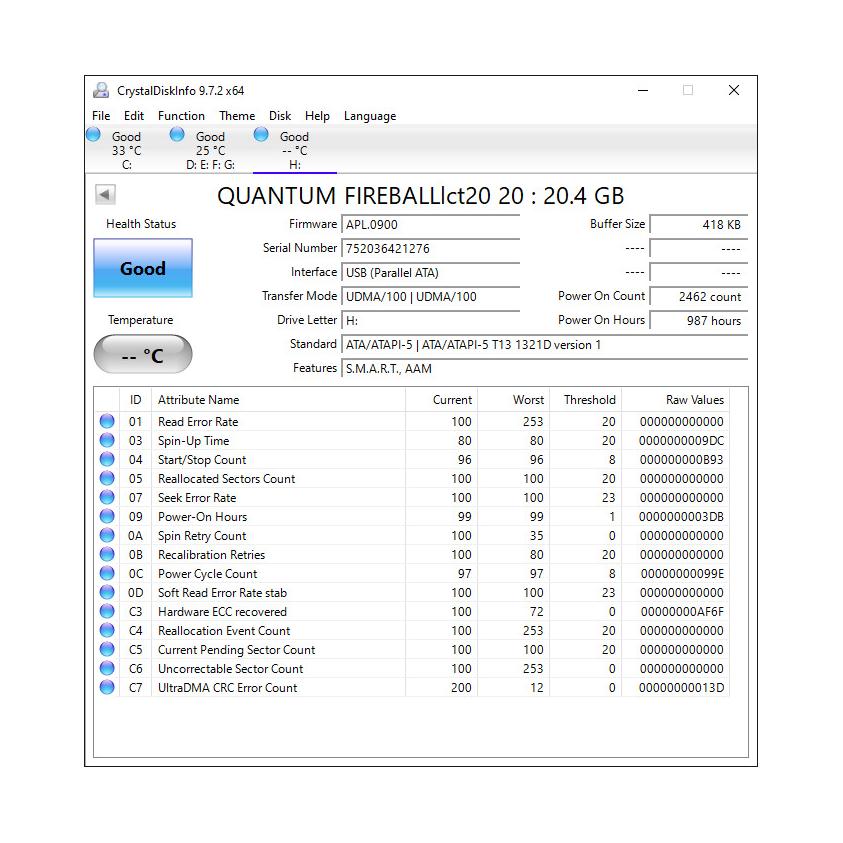The height and width of the screenshot is (843, 843).
Task: Click the UltraDMA CRC Error Count orb
Action: pos(107,688)
